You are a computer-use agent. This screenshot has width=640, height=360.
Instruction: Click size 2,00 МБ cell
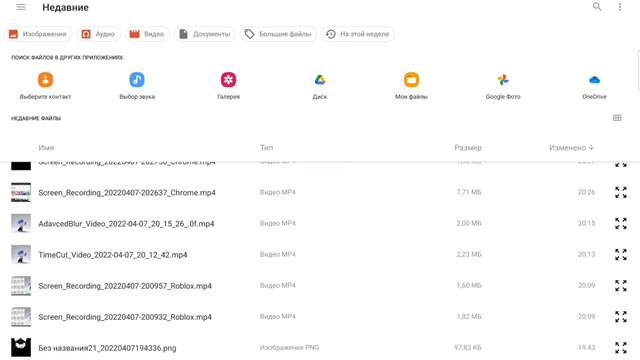pos(469,223)
